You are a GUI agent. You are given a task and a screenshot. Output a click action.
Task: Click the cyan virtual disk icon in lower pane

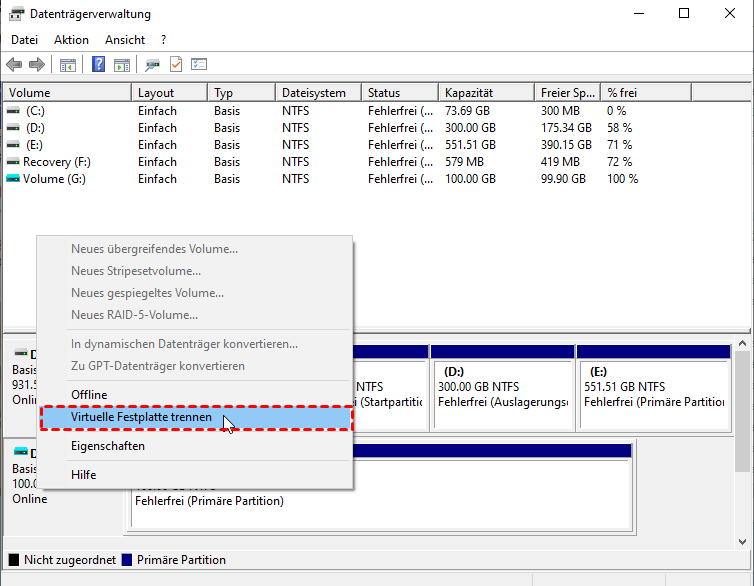coord(21,452)
